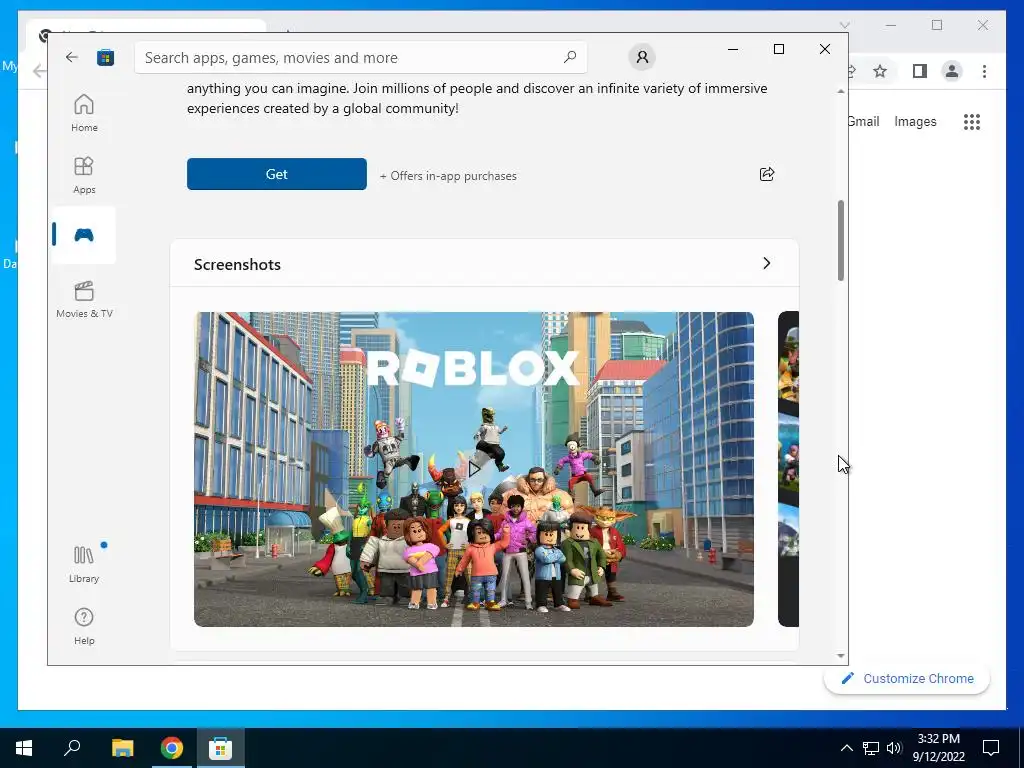Select the Gaming controller sidebar item
1024x768 pixels.
[x=84, y=235]
